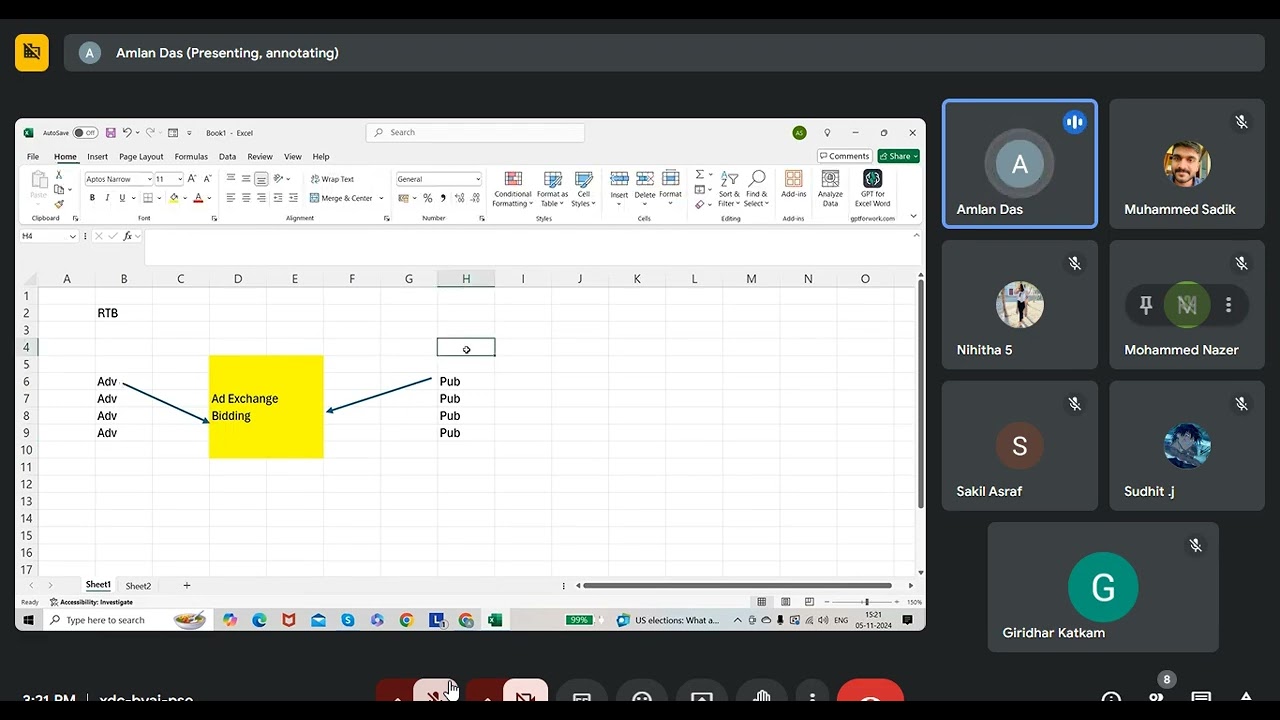Switch to the Data tab
This screenshot has width=1280, height=720.
(x=227, y=157)
